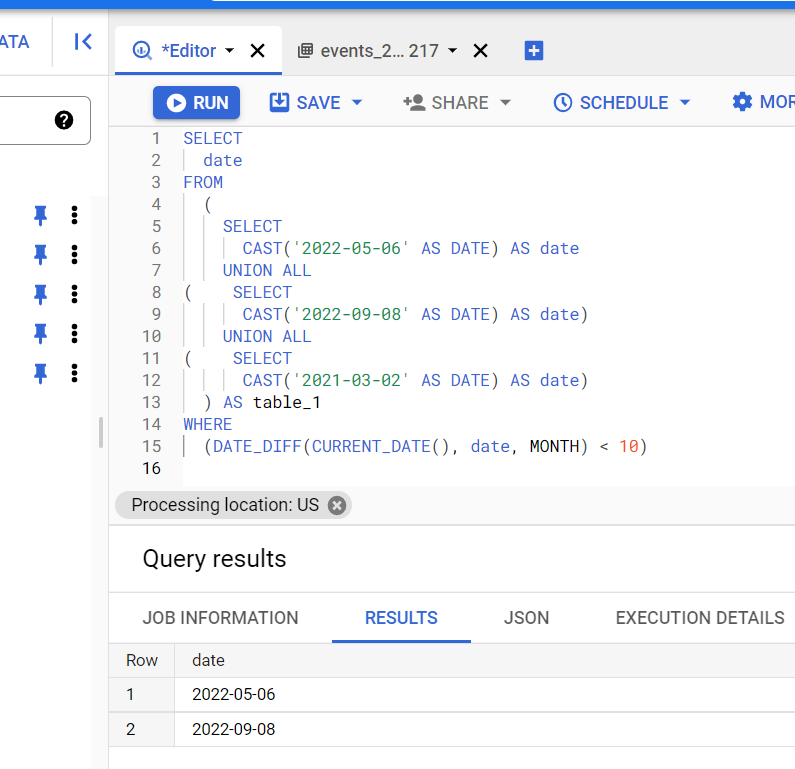
Task: Collapse the explorer panel with arrow icon
Action: pos(83,42)
